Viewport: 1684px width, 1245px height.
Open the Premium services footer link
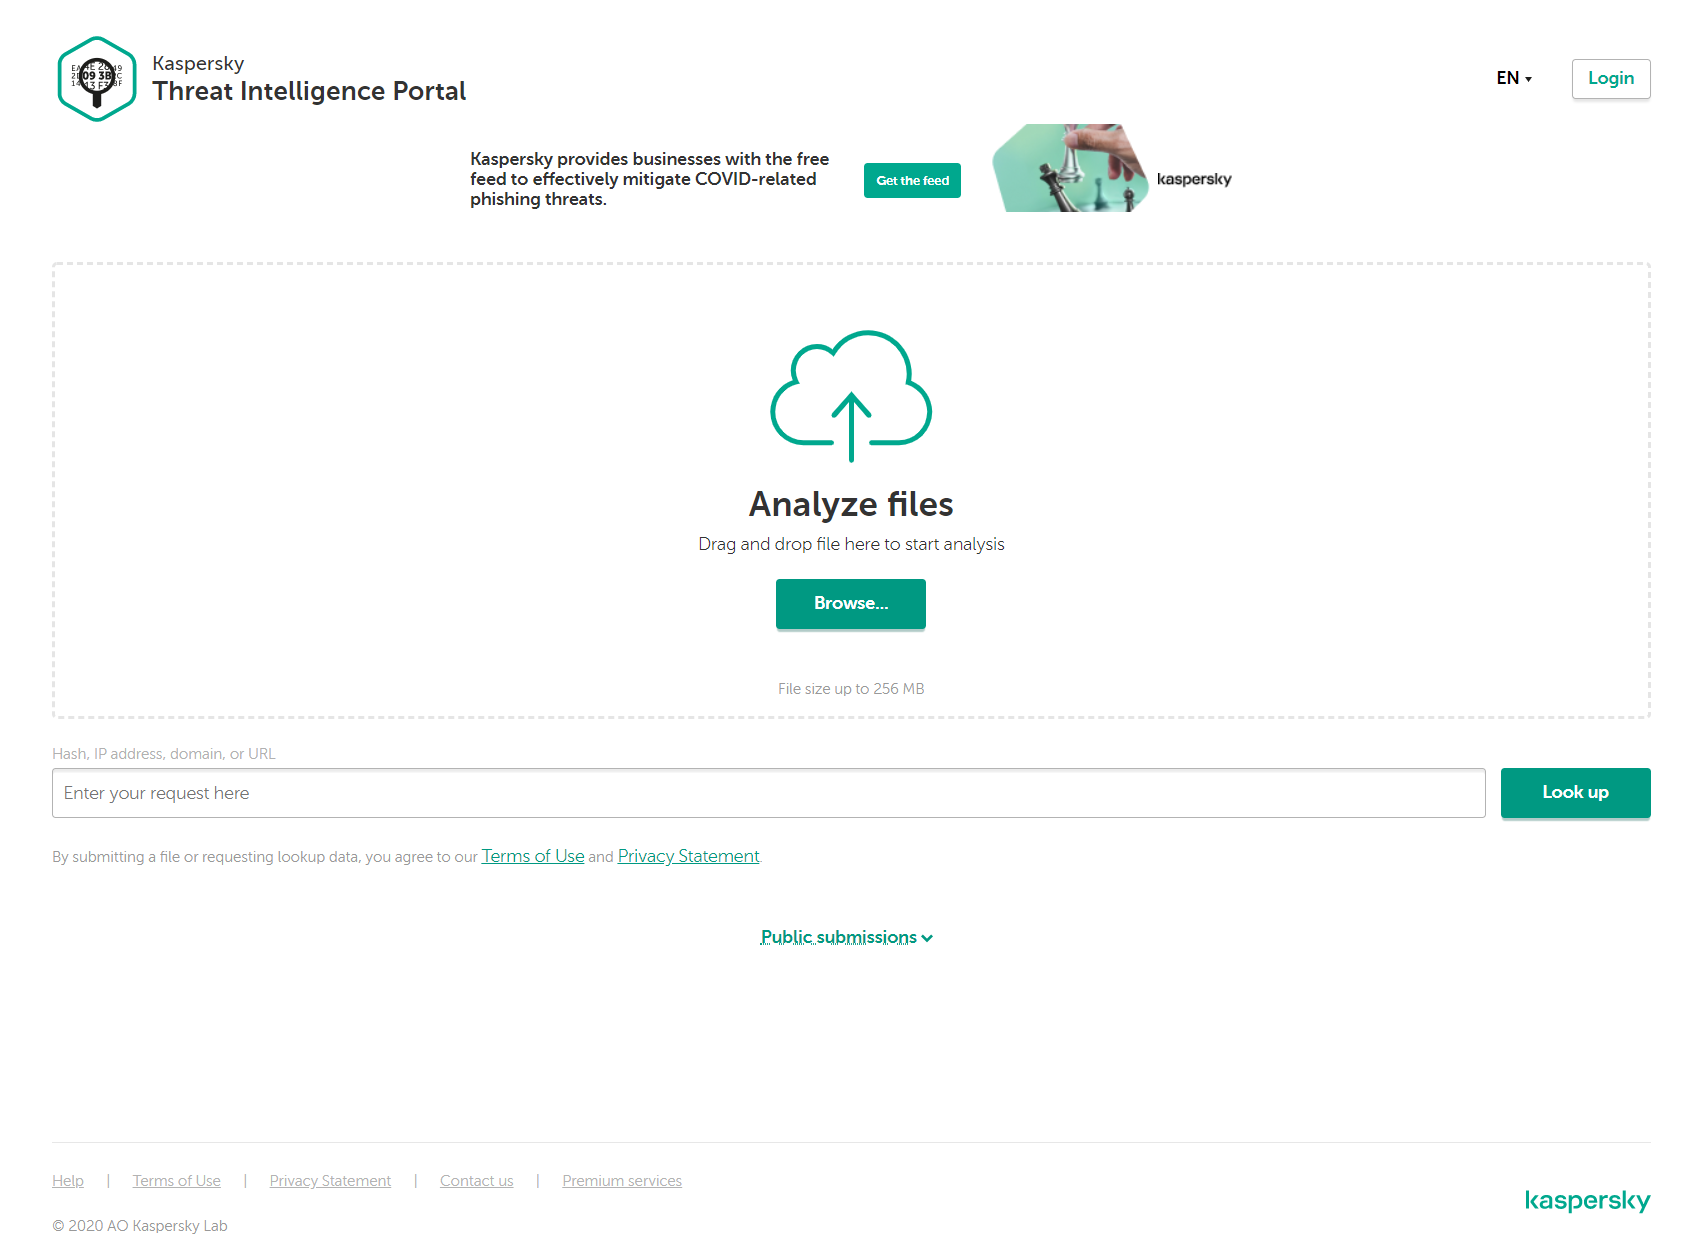coord(622,1181)
